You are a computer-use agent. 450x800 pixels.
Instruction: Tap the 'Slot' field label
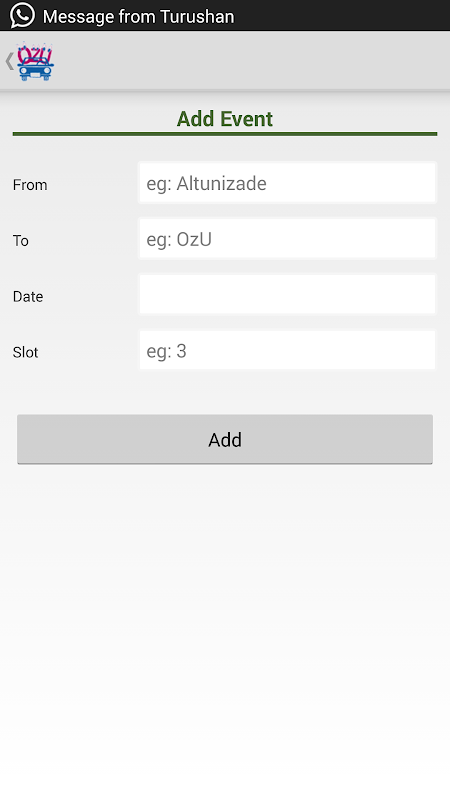coord(26,352)
